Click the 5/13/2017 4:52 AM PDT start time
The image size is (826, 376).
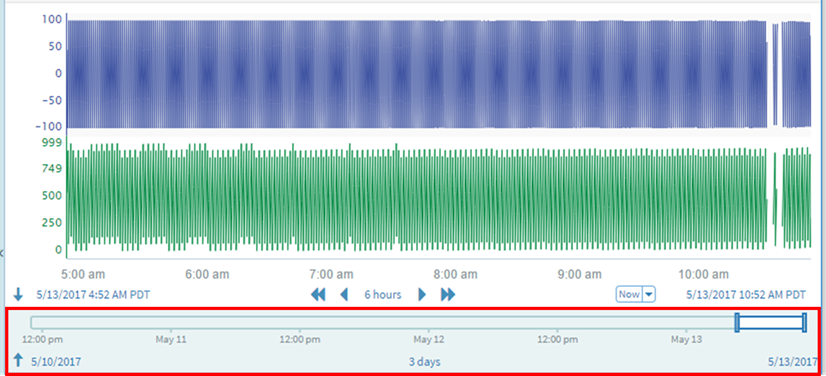[93, 294]
